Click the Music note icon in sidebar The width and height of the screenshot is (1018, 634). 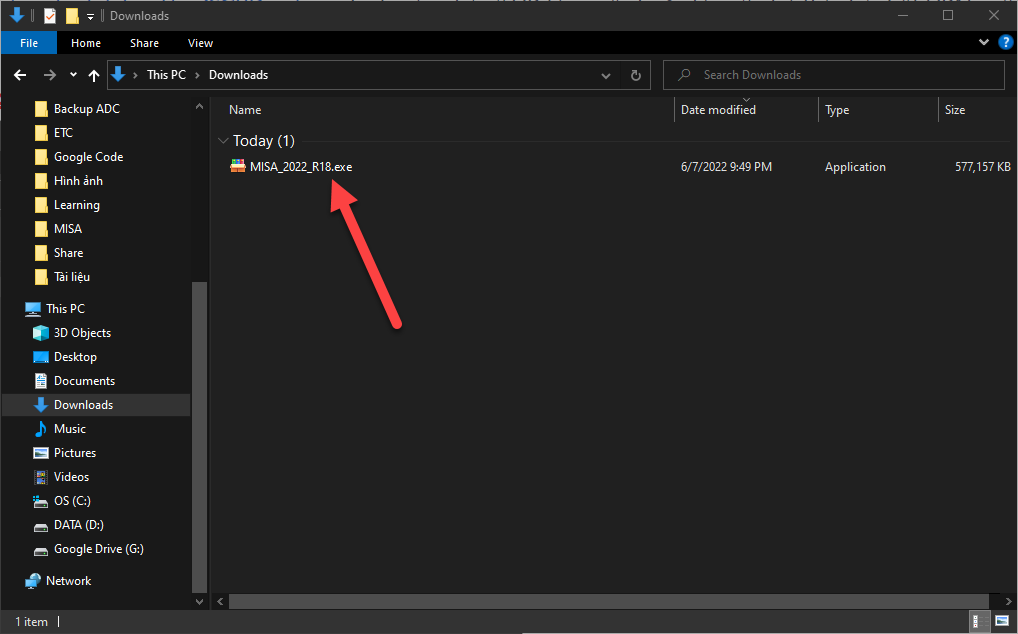pos(40,429)
